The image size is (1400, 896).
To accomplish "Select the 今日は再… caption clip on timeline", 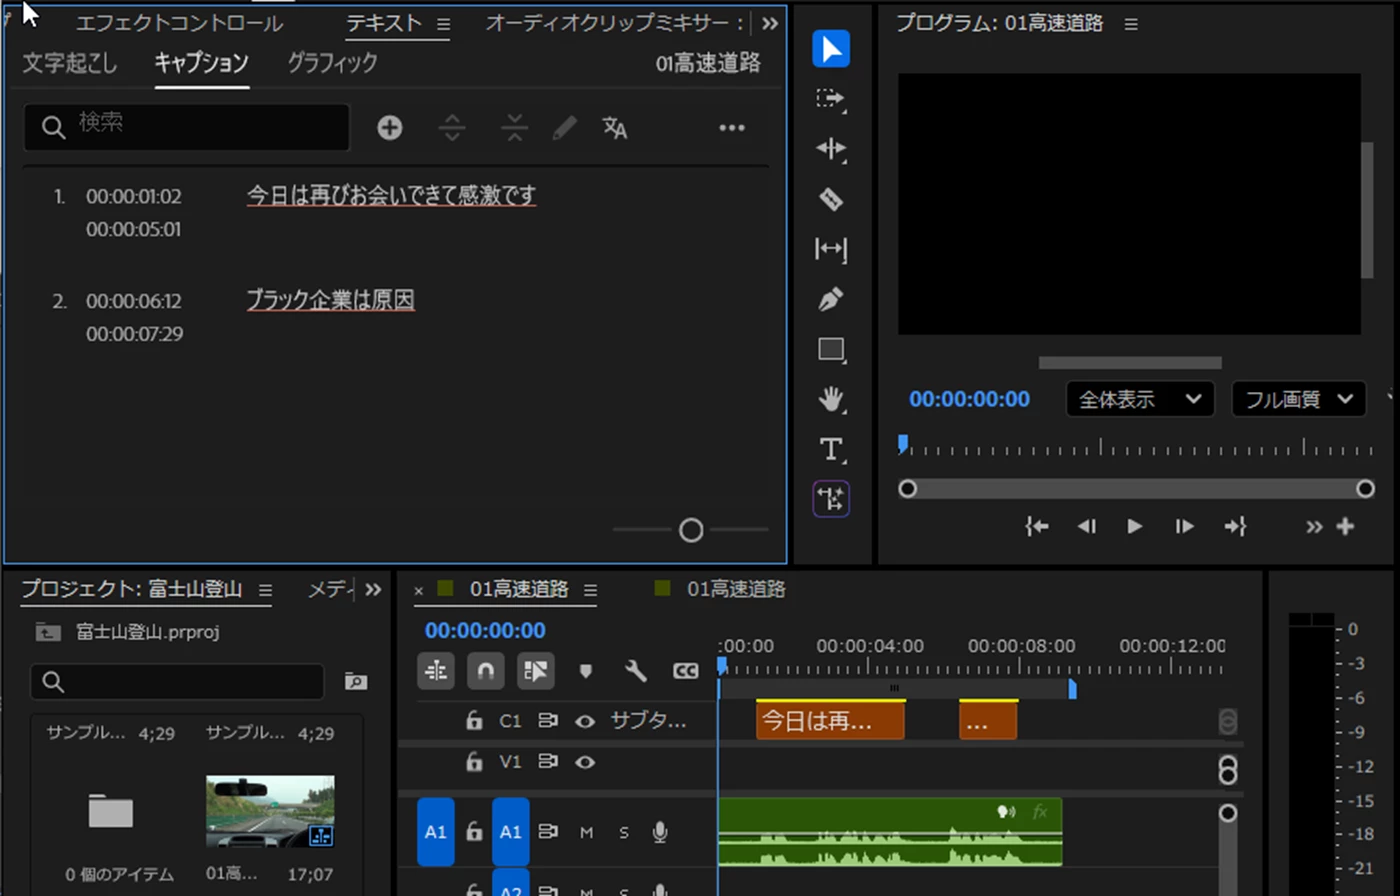I will pos(830,720).
